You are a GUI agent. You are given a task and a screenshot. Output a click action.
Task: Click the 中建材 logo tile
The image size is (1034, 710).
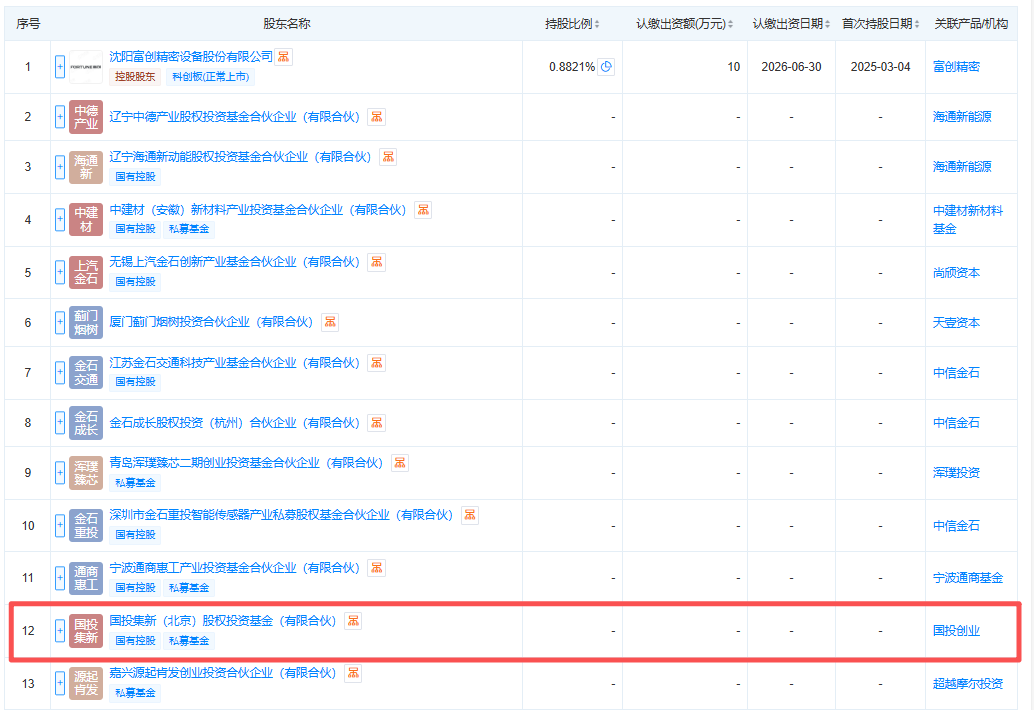[x=86, y=220]
